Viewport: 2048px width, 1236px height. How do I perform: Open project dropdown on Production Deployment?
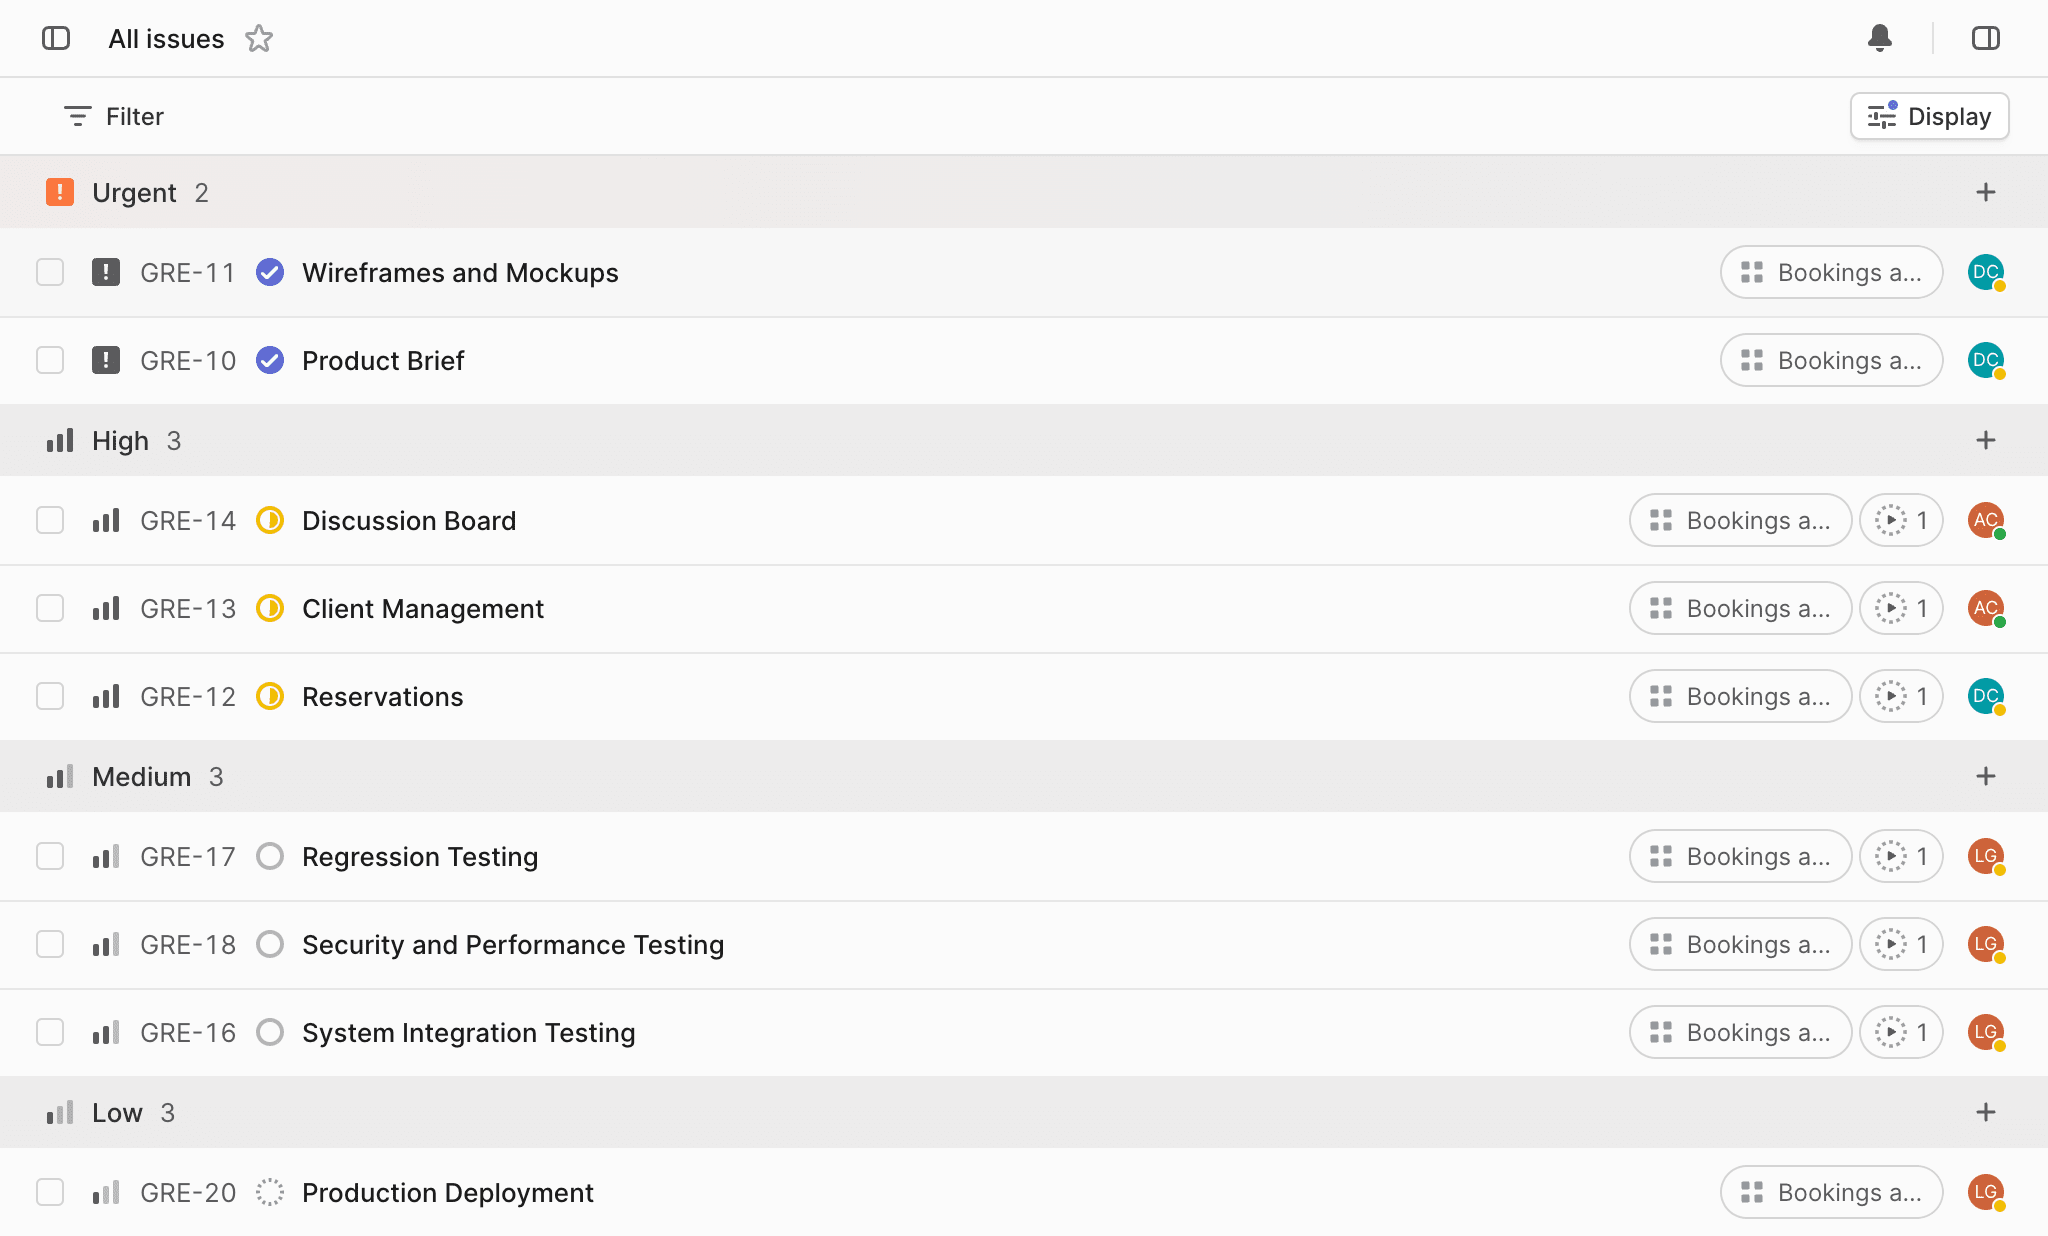(1831, 1192)
